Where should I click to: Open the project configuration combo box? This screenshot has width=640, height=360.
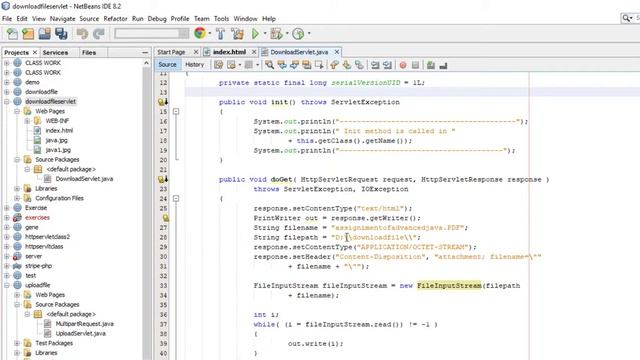click(x=151, y=33)
